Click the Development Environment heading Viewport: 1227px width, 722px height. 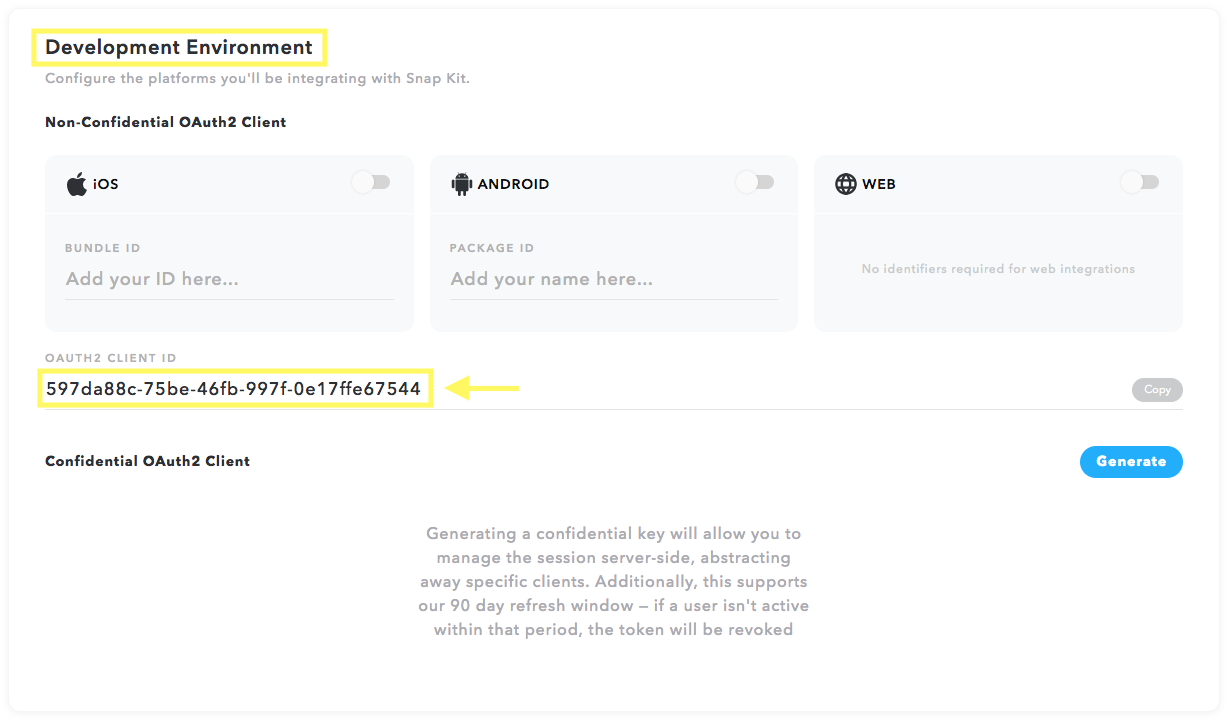(x=179, y=47)
